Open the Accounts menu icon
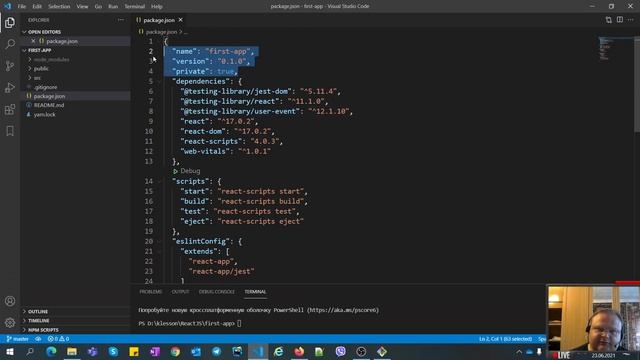The image size is (640, 360). tap(10, 301)
